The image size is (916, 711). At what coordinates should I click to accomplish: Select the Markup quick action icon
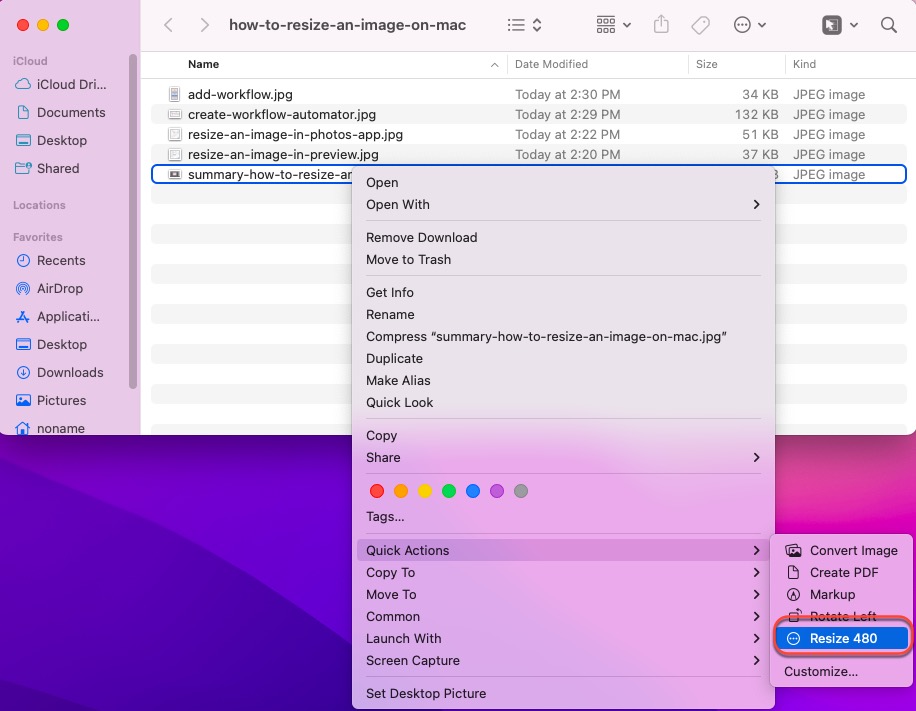pos(793,594)
